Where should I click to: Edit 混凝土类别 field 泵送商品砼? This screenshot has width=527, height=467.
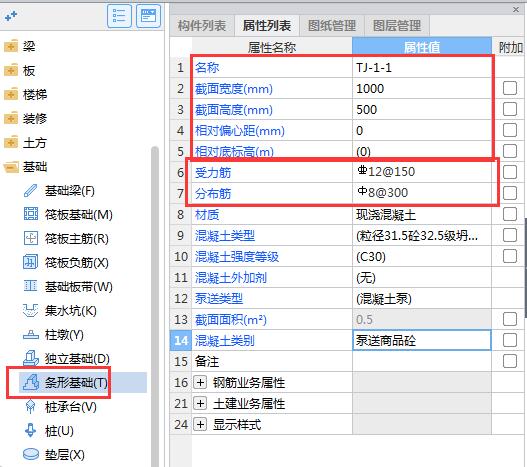tap(422, 340)
